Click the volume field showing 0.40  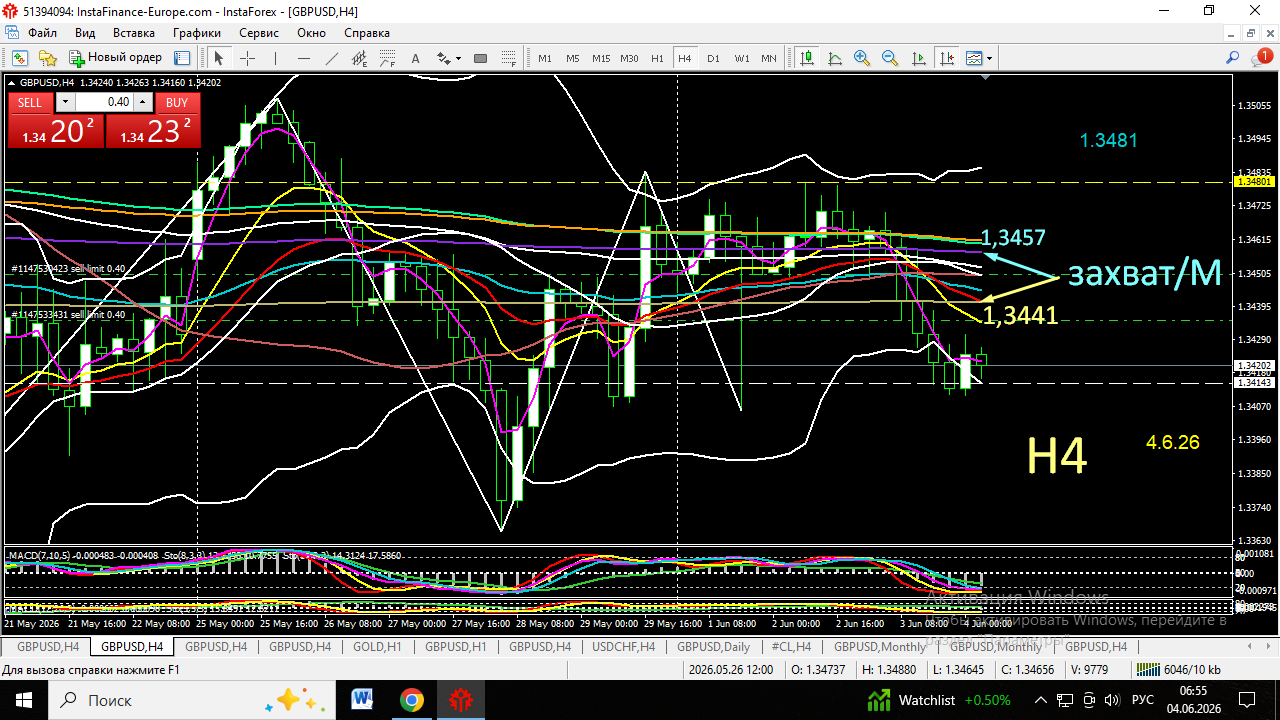click(x=104, y=102)
